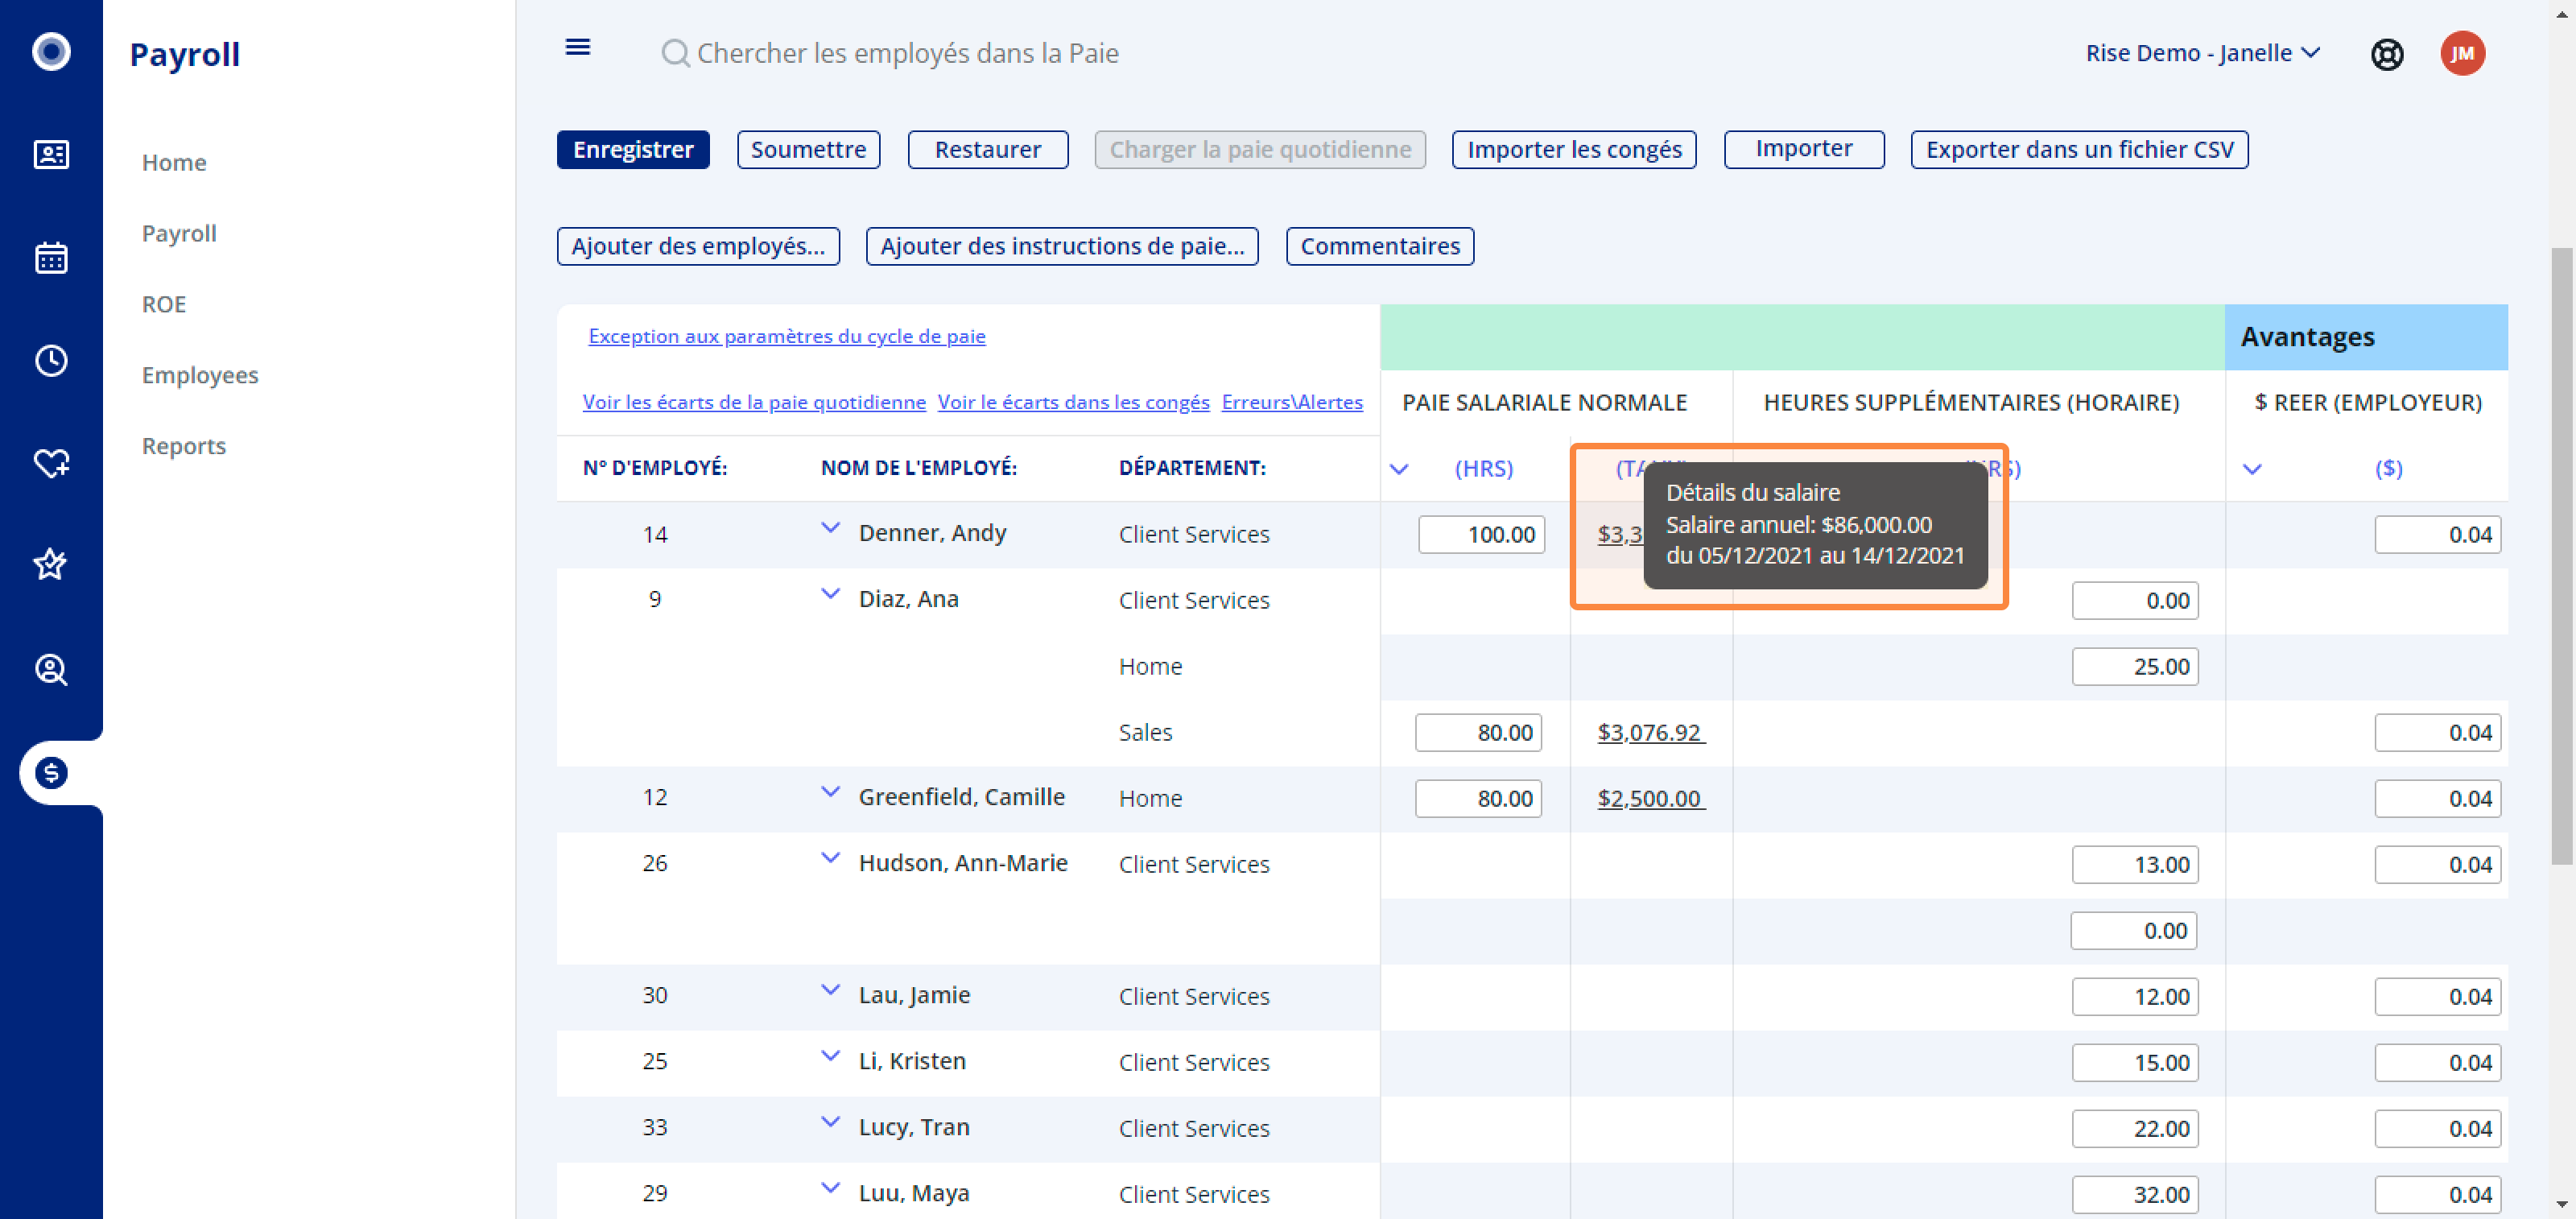Open the employee ID card sidebar icon
The image size is (2576, 1219).
pyautogui.click(x=51, y=155)
